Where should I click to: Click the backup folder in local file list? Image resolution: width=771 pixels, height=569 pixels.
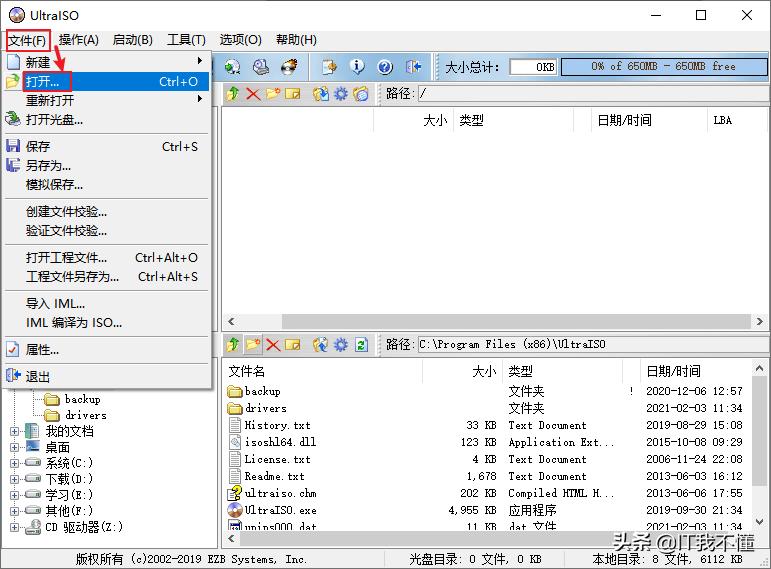pos(263,391)
